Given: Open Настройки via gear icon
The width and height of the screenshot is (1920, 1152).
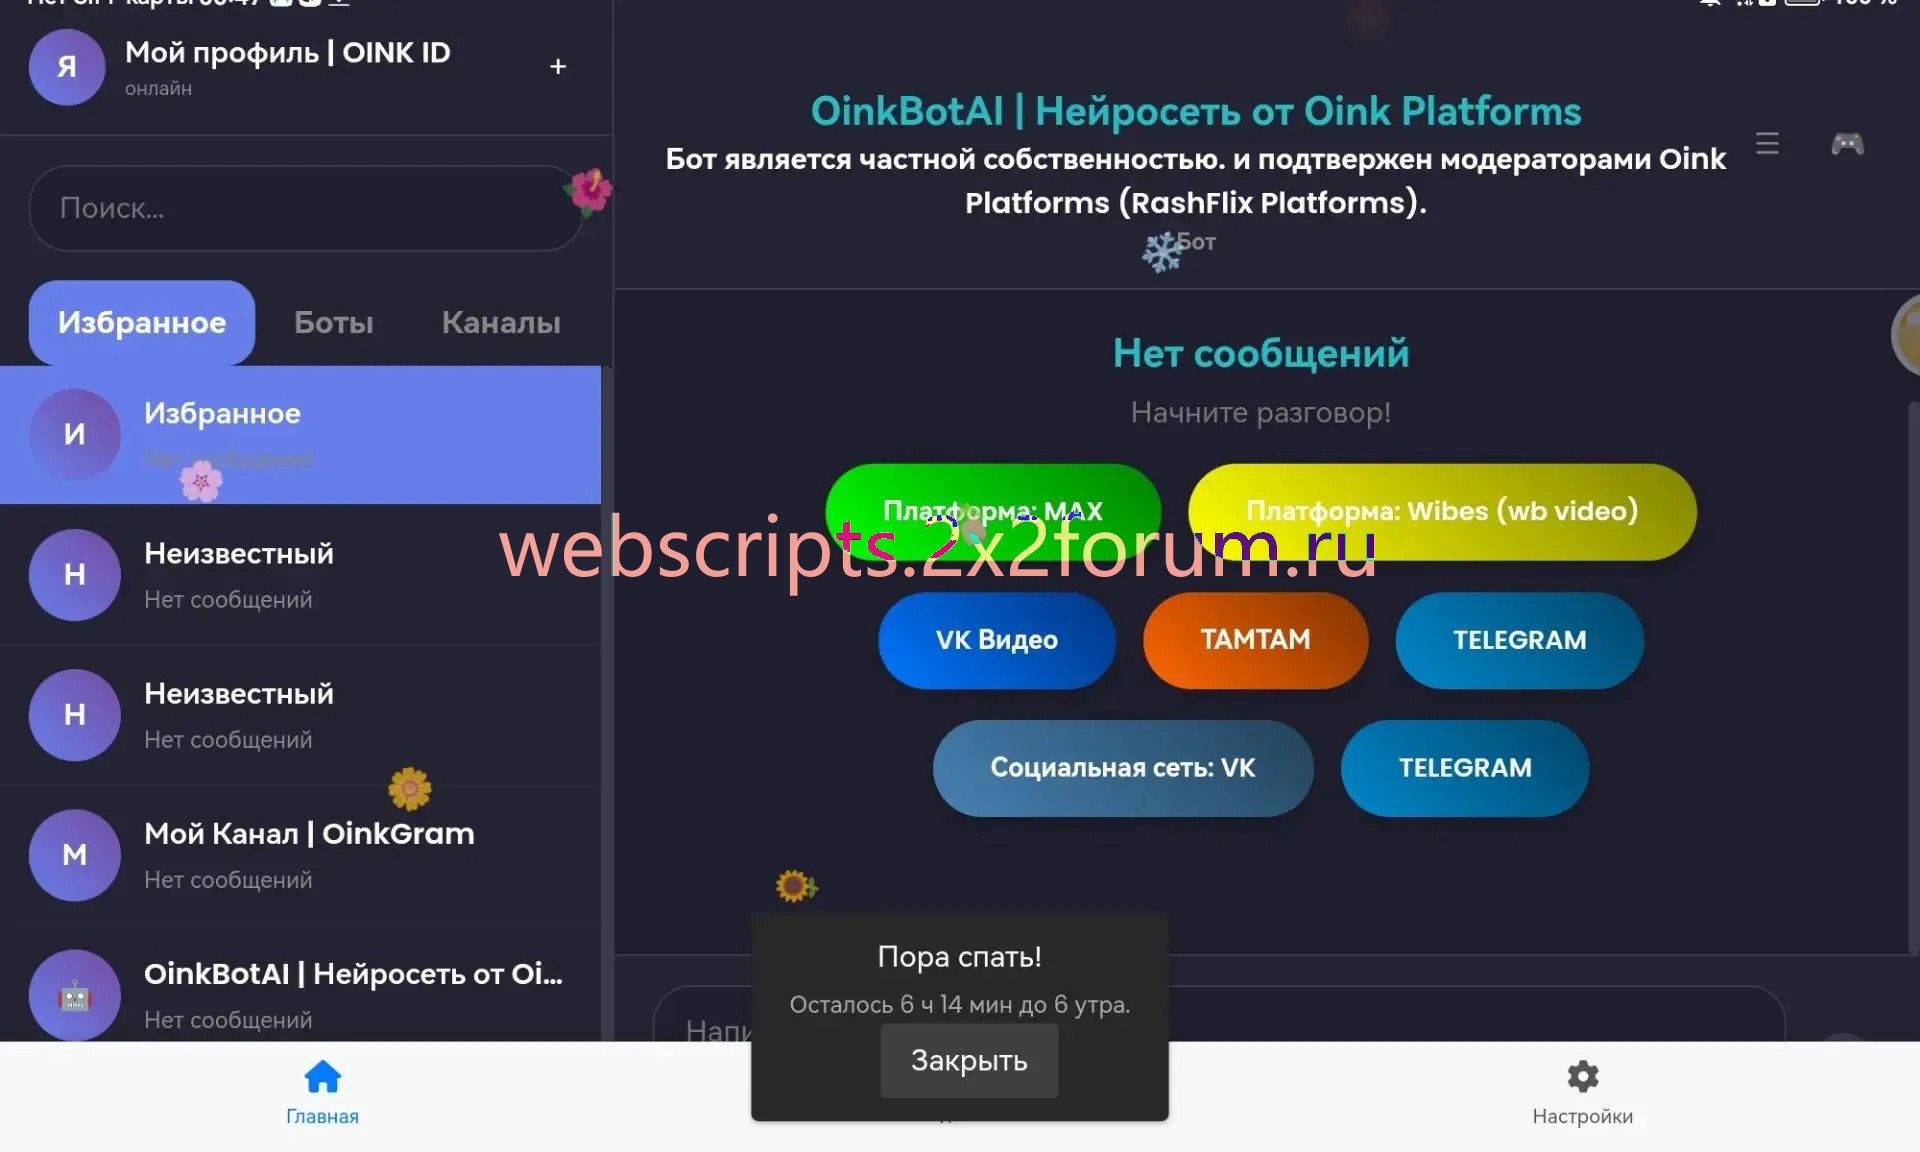Looking at the screenshot, I should pyautogui.click(x=1582, y=1077).
